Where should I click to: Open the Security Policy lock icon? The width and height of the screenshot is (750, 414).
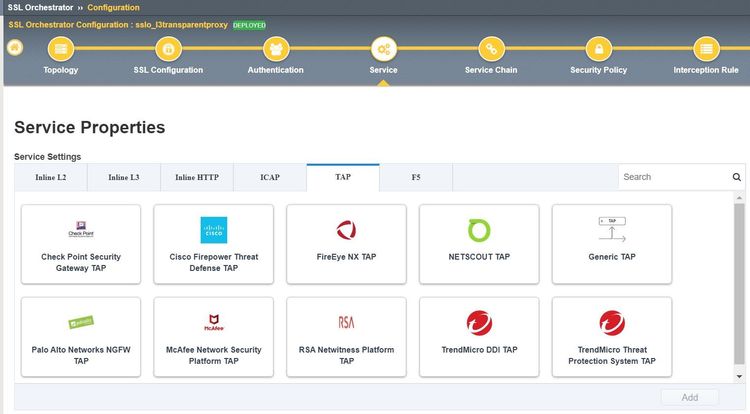[x=598, y=48]
